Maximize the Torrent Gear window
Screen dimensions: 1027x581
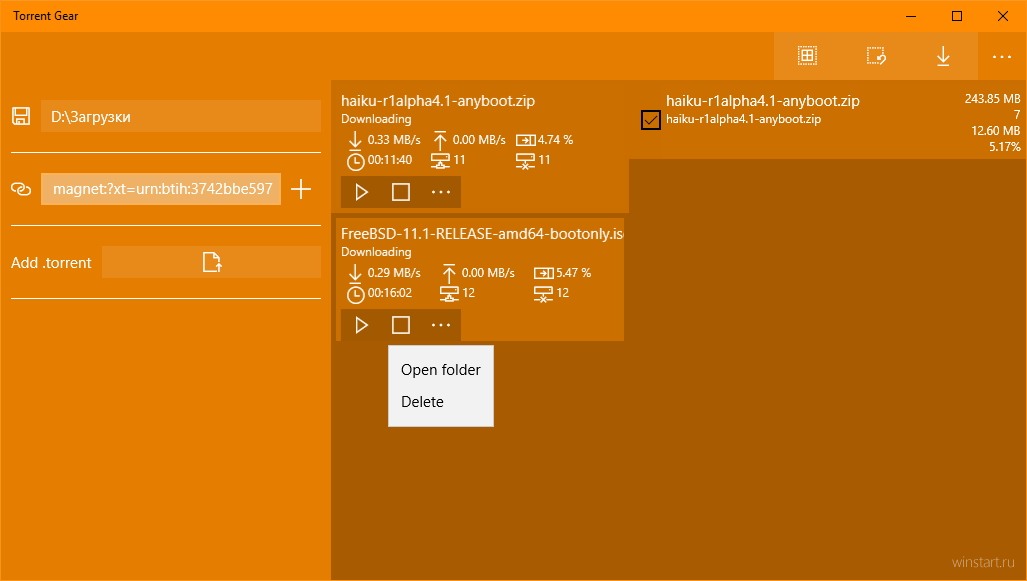(x=957, y=16)
